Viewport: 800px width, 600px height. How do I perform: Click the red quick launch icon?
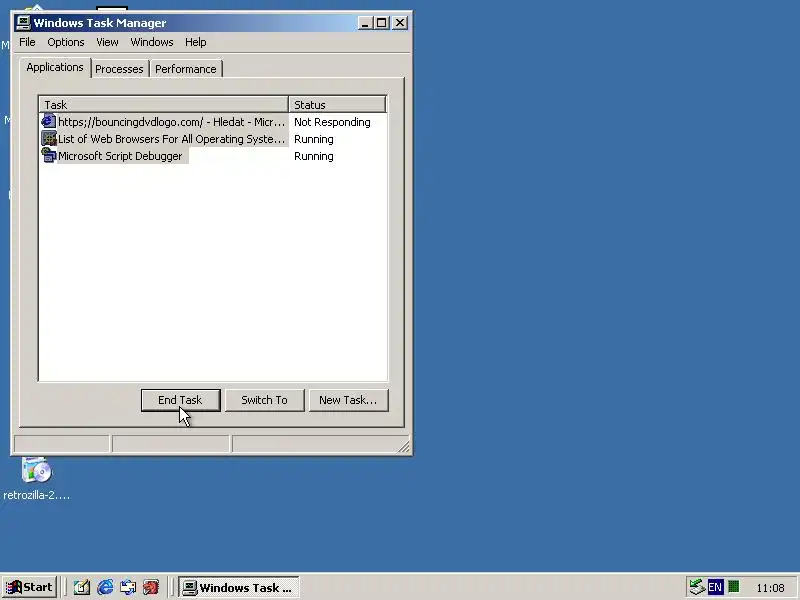(x=151, y=587)
